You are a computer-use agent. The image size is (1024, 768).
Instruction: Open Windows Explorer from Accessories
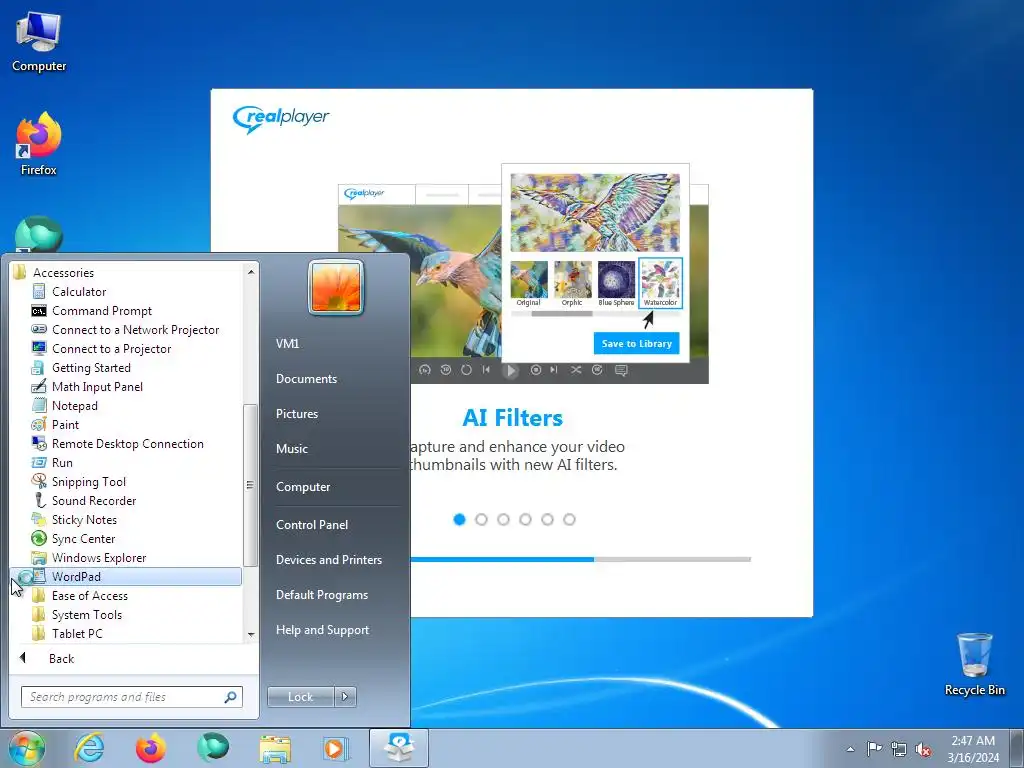click(99, 556)
